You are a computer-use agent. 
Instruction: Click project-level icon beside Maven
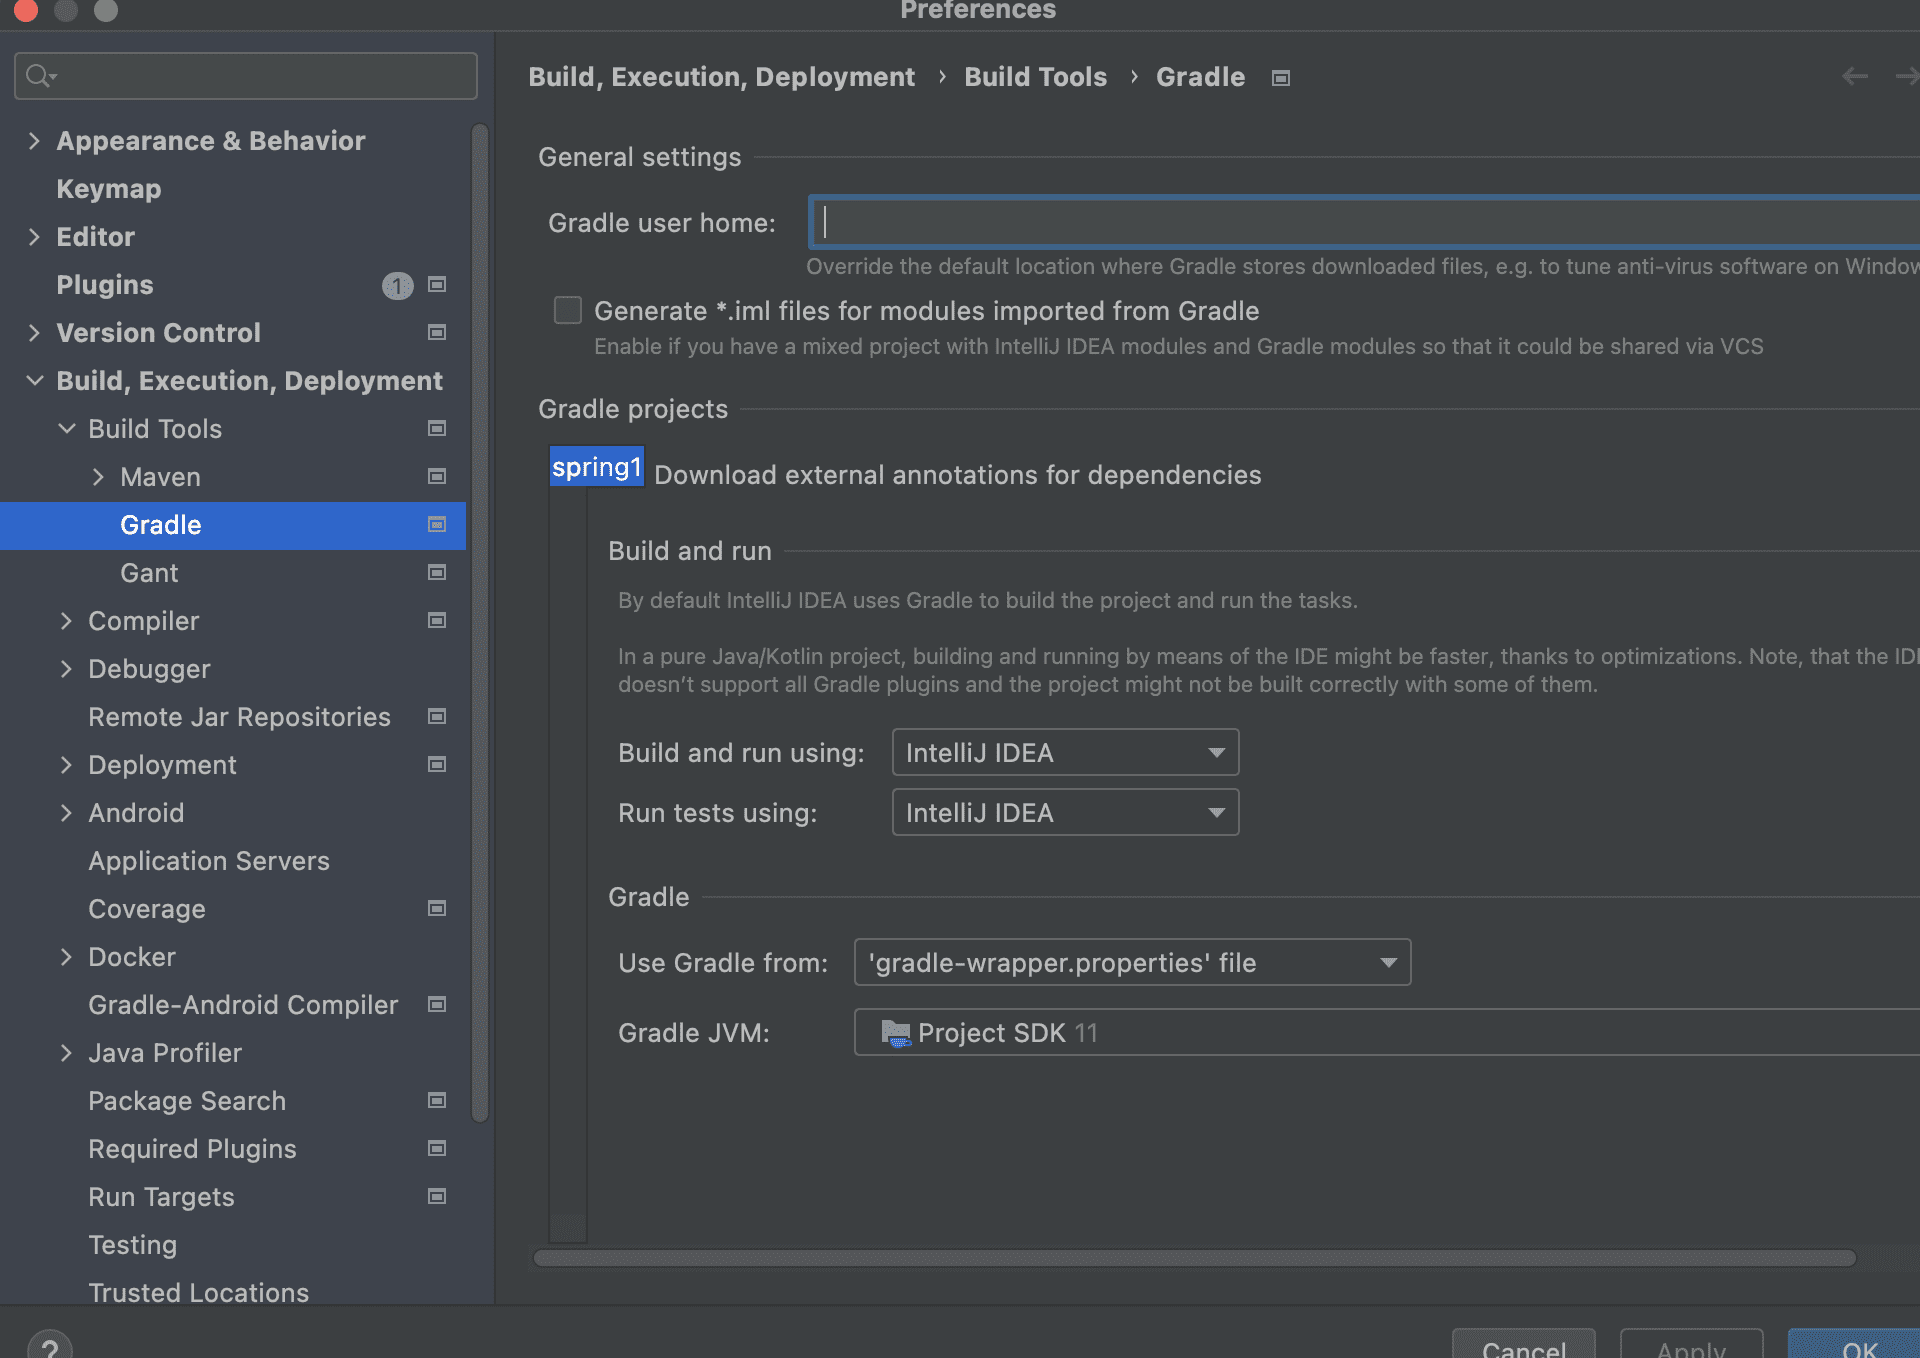[437, 477]
